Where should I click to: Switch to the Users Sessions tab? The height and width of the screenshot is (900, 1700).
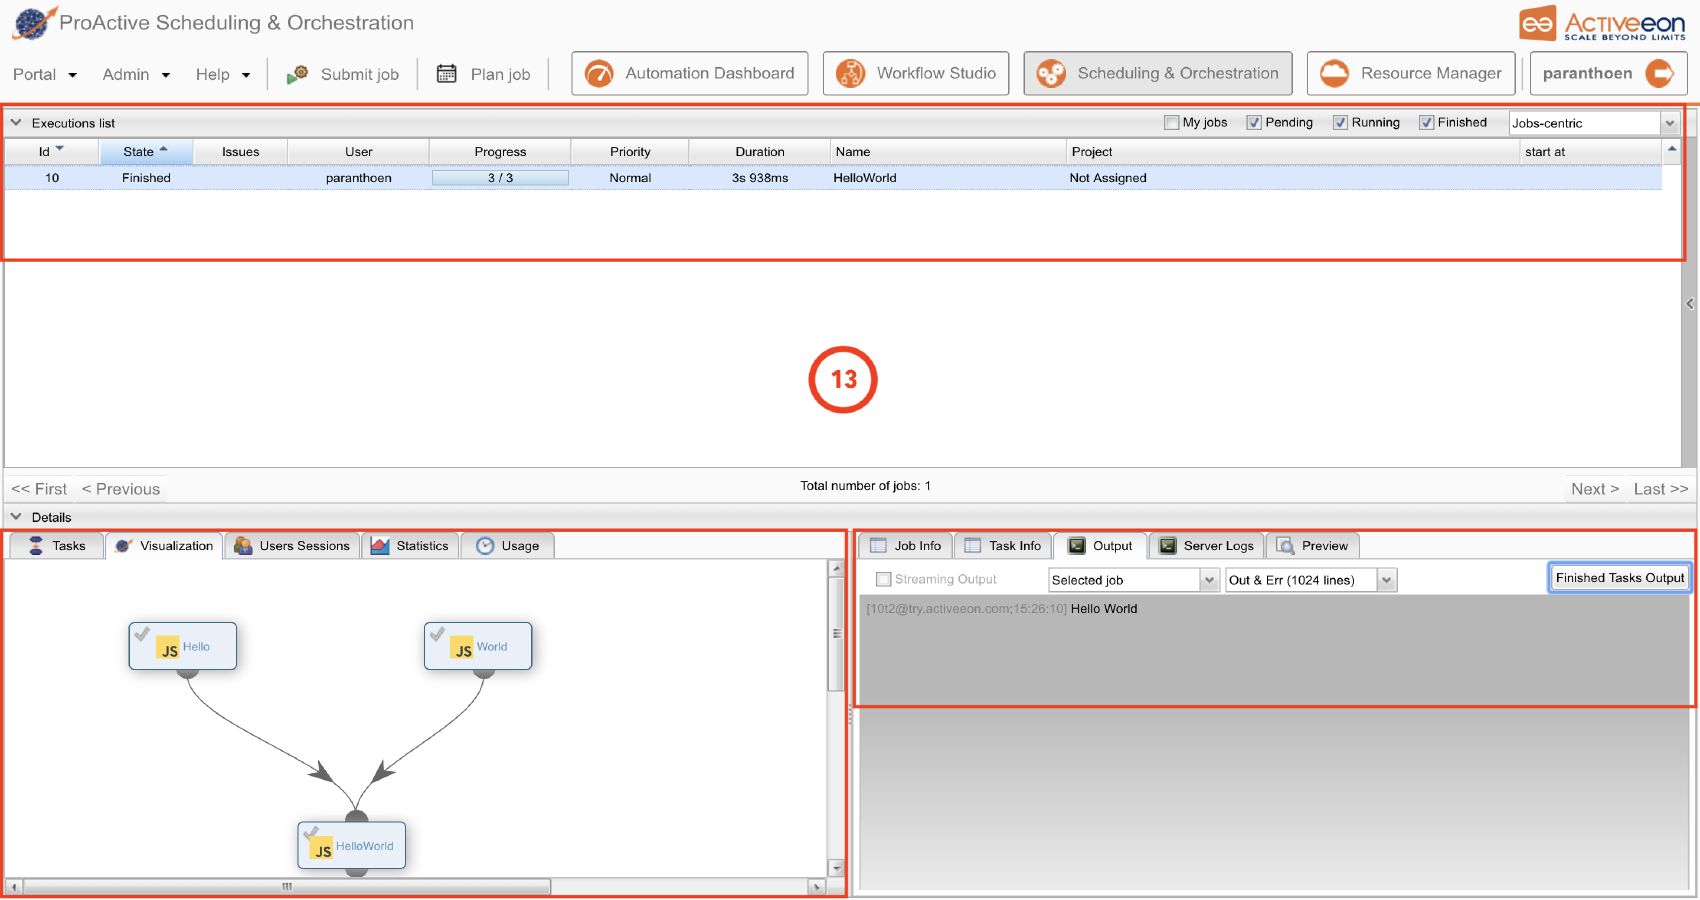click(293, 546)
